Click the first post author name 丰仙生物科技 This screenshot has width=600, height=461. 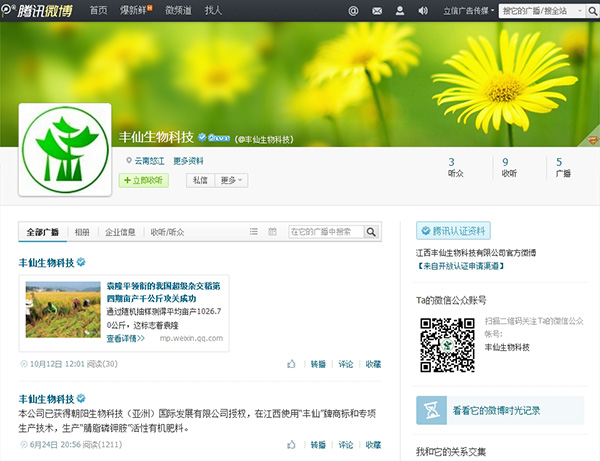(x=46, y=263)
